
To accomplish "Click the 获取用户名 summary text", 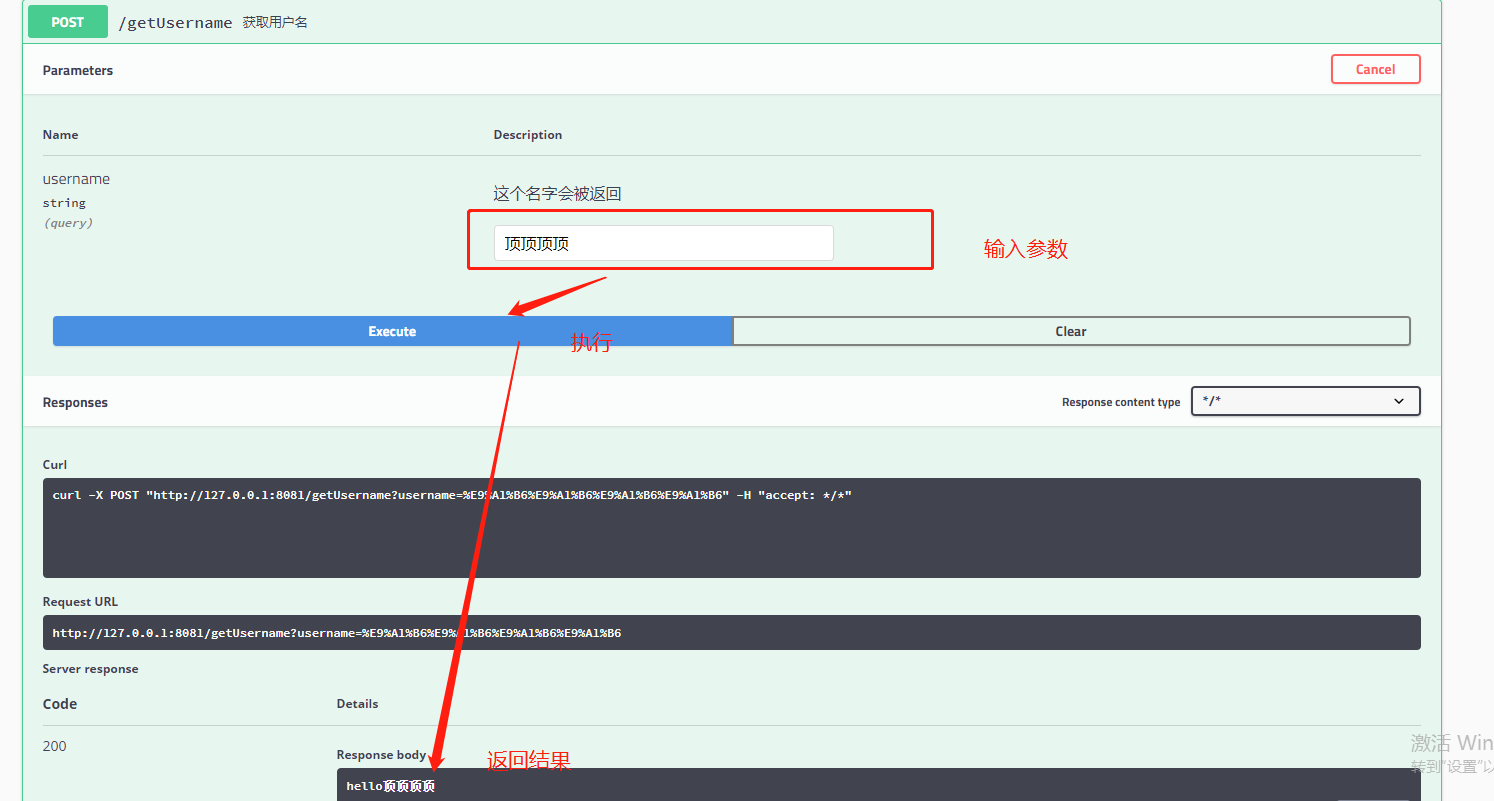I will click(x=275, y=22).
